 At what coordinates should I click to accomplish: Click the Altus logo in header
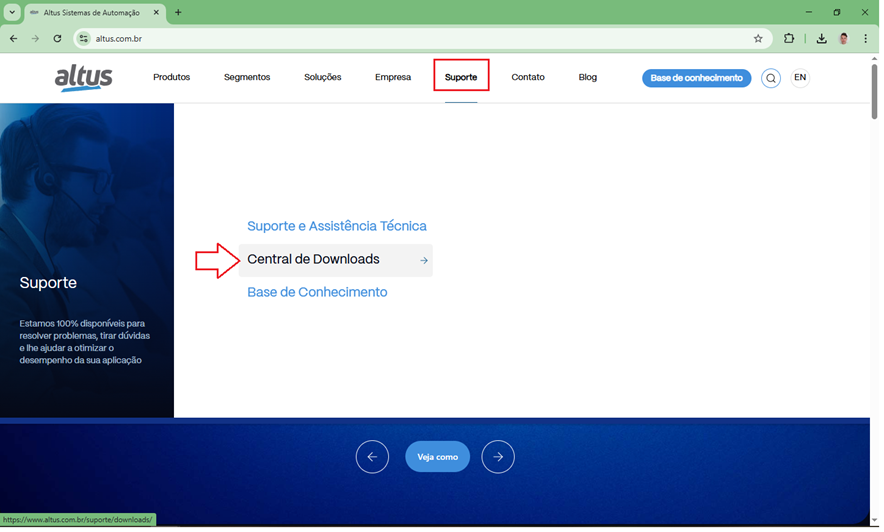[83, 78]
